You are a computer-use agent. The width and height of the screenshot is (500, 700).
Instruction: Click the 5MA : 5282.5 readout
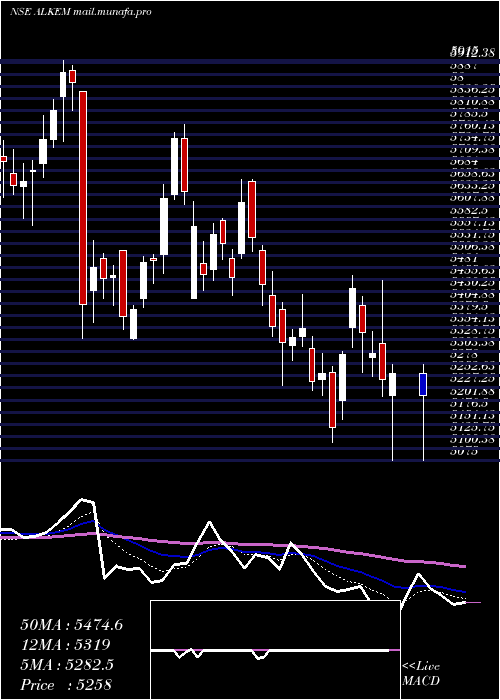point(67,665)
